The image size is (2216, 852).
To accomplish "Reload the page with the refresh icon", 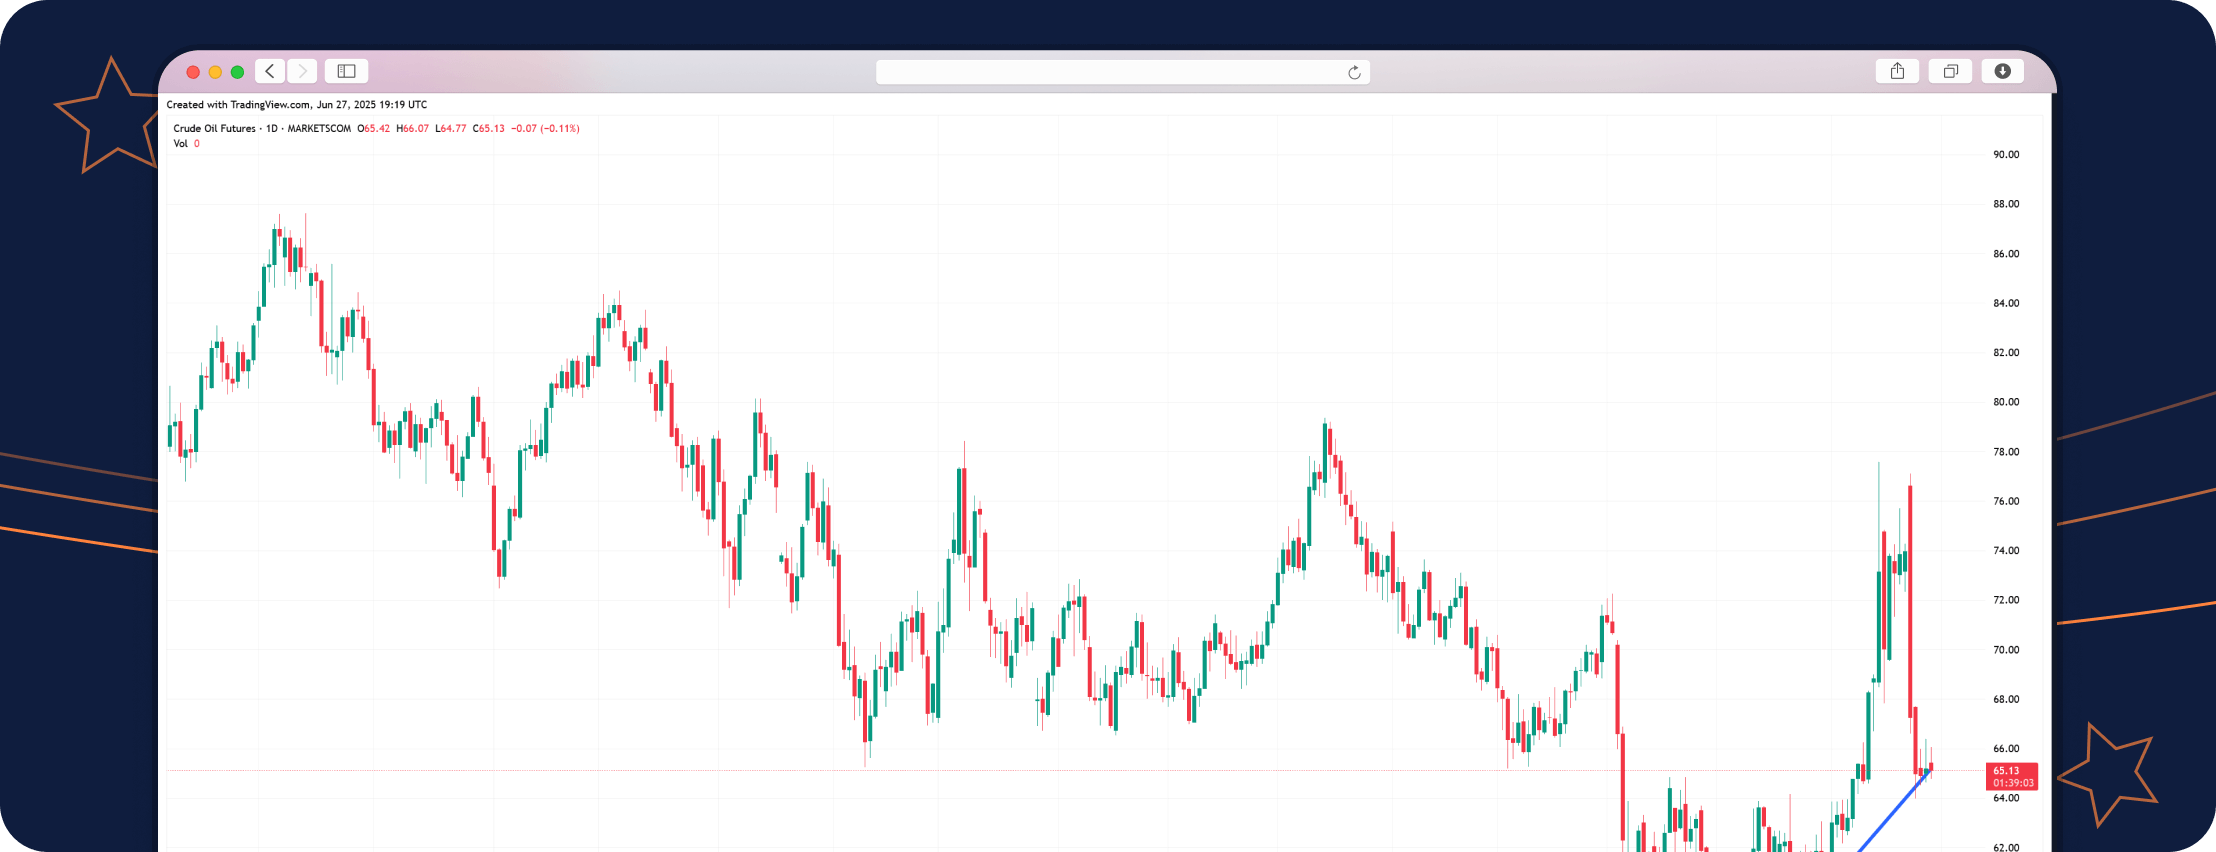I will coord(1354,72).
